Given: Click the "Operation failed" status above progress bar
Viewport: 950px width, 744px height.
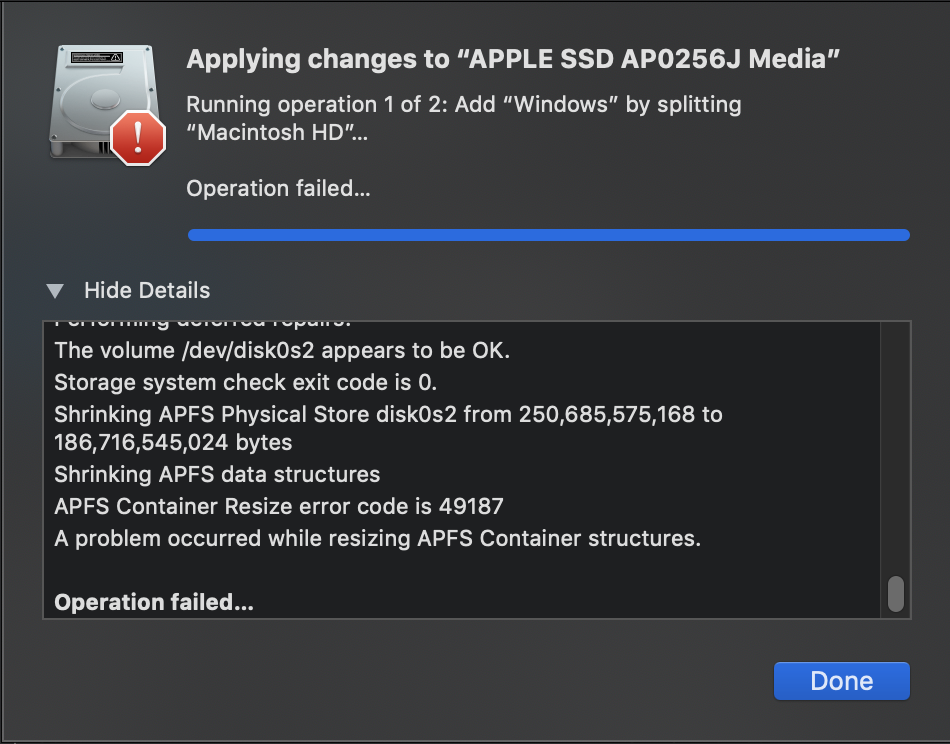Looking at the screenshot, I should click(278, 188).
